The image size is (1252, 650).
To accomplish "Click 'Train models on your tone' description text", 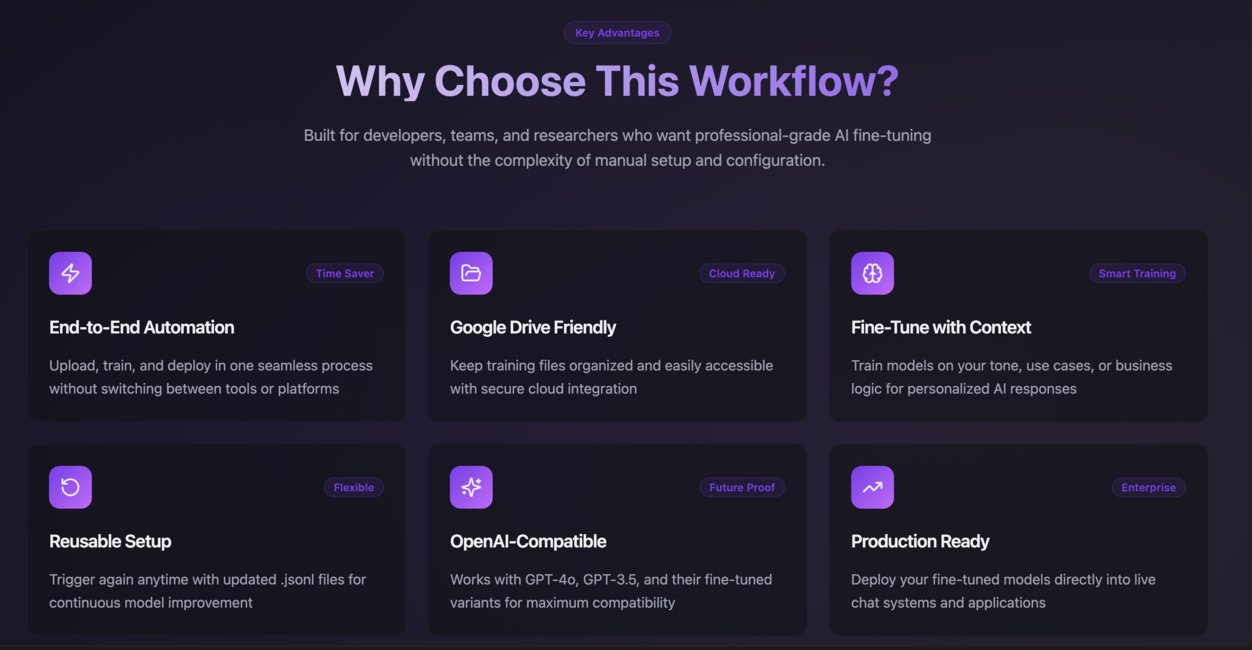I will [x=1011, y=377].
